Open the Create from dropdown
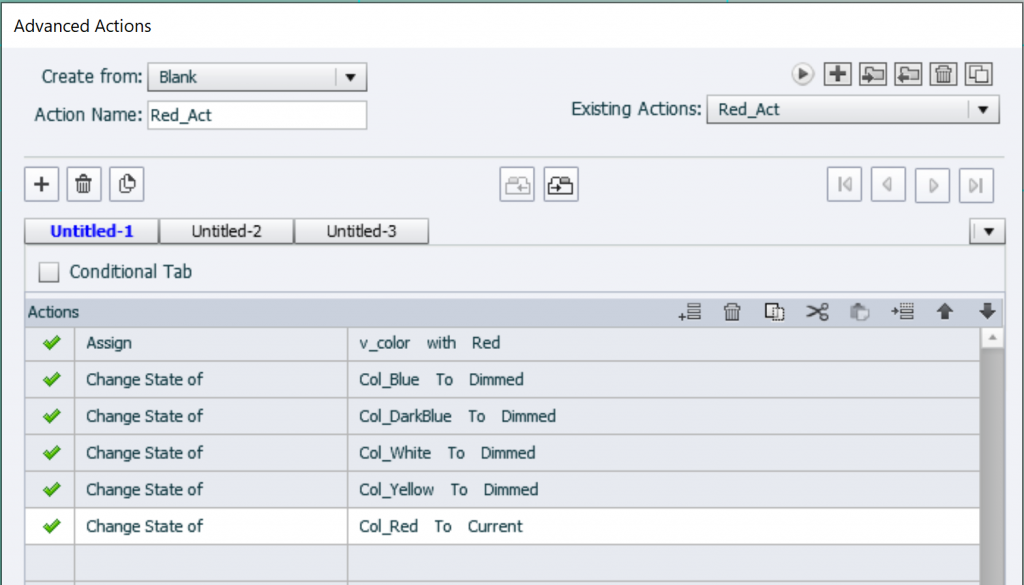 [x=350, y=77]
